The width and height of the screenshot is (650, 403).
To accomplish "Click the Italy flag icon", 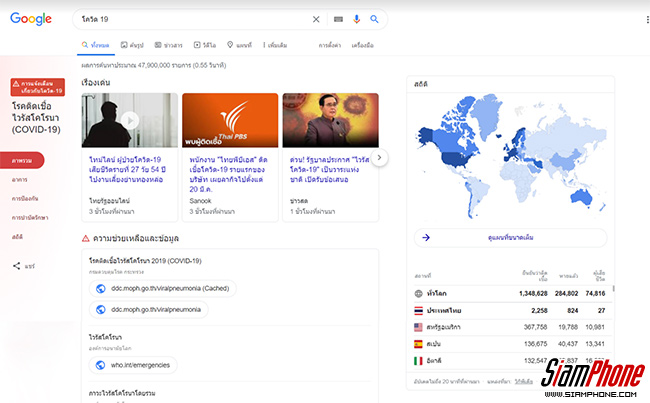I will tap(419, 361).
